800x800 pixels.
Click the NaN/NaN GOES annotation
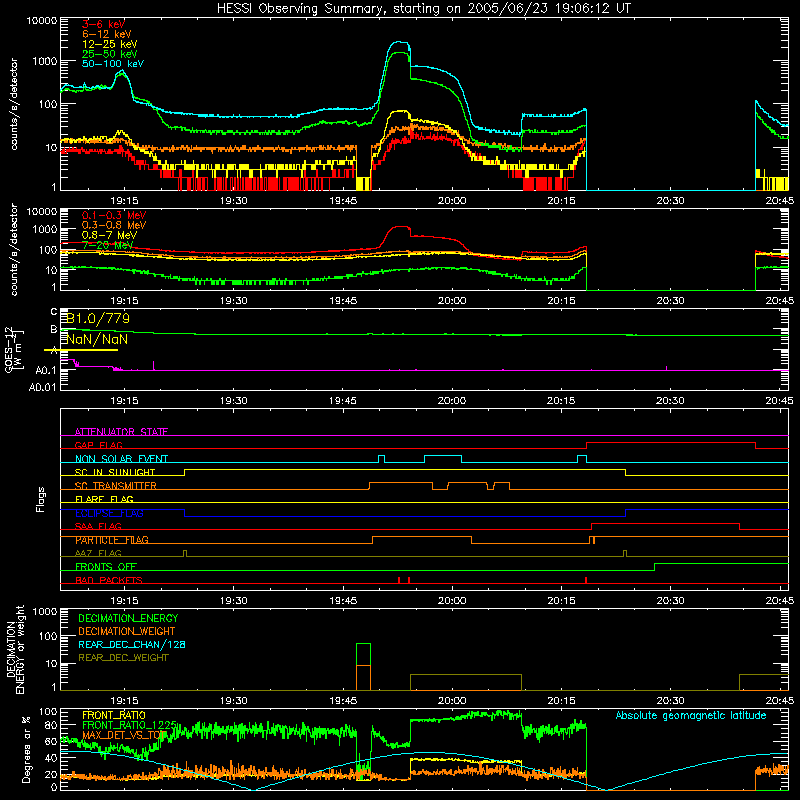[x=97, y=339]
